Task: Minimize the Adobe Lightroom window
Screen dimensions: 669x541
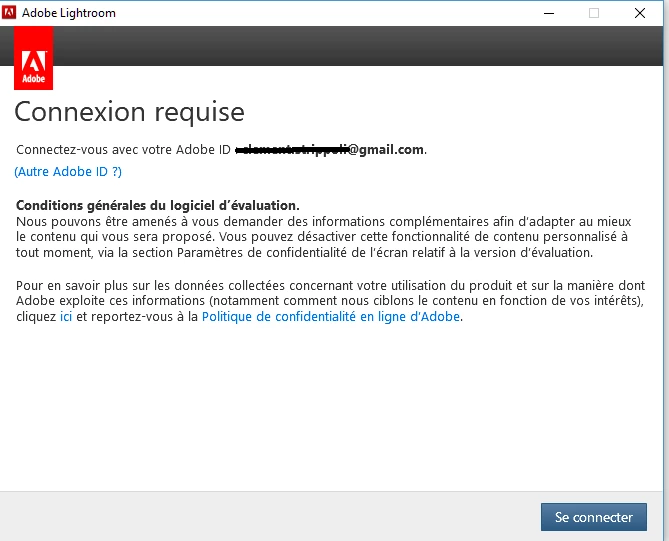Action: [x=549, y=13]
